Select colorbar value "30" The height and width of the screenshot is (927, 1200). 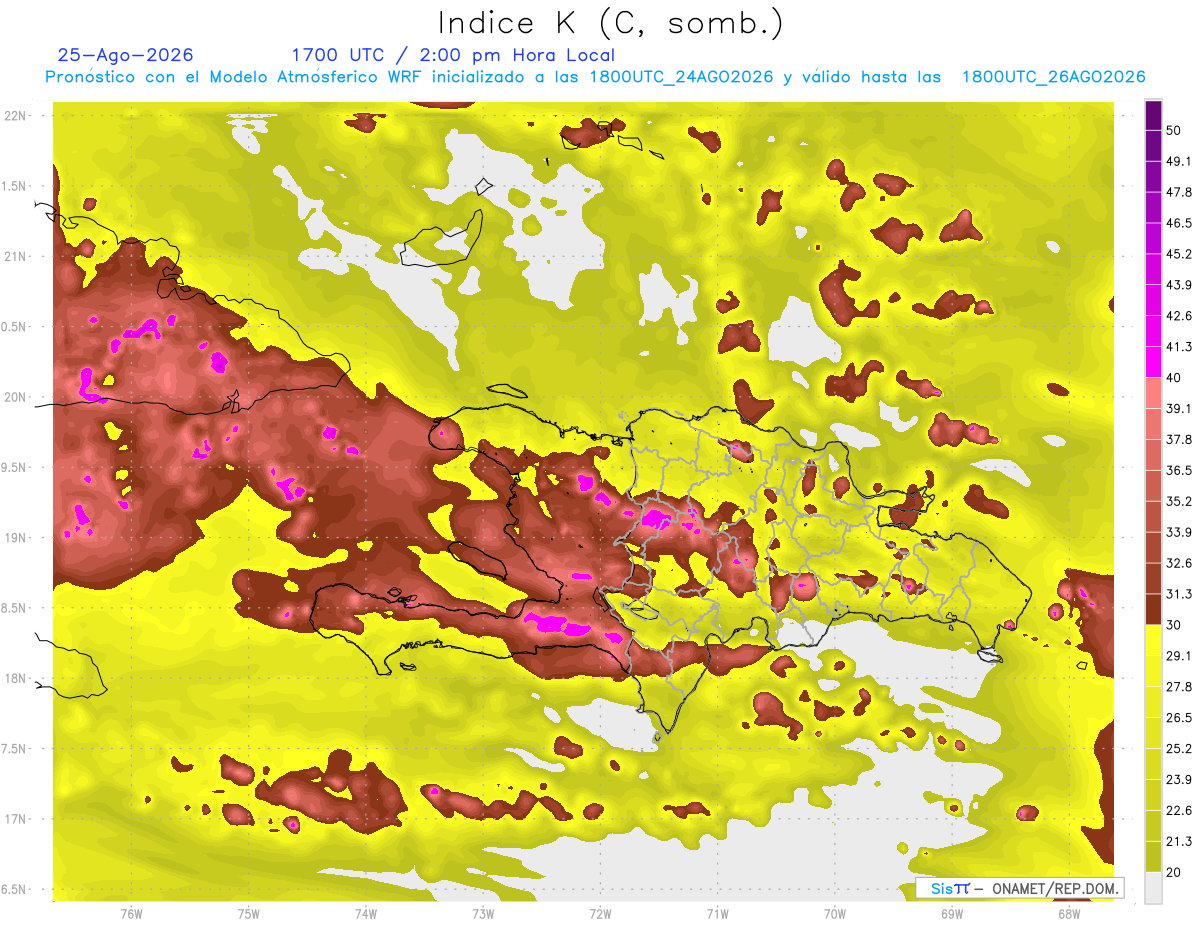(x=1176, y=625)
